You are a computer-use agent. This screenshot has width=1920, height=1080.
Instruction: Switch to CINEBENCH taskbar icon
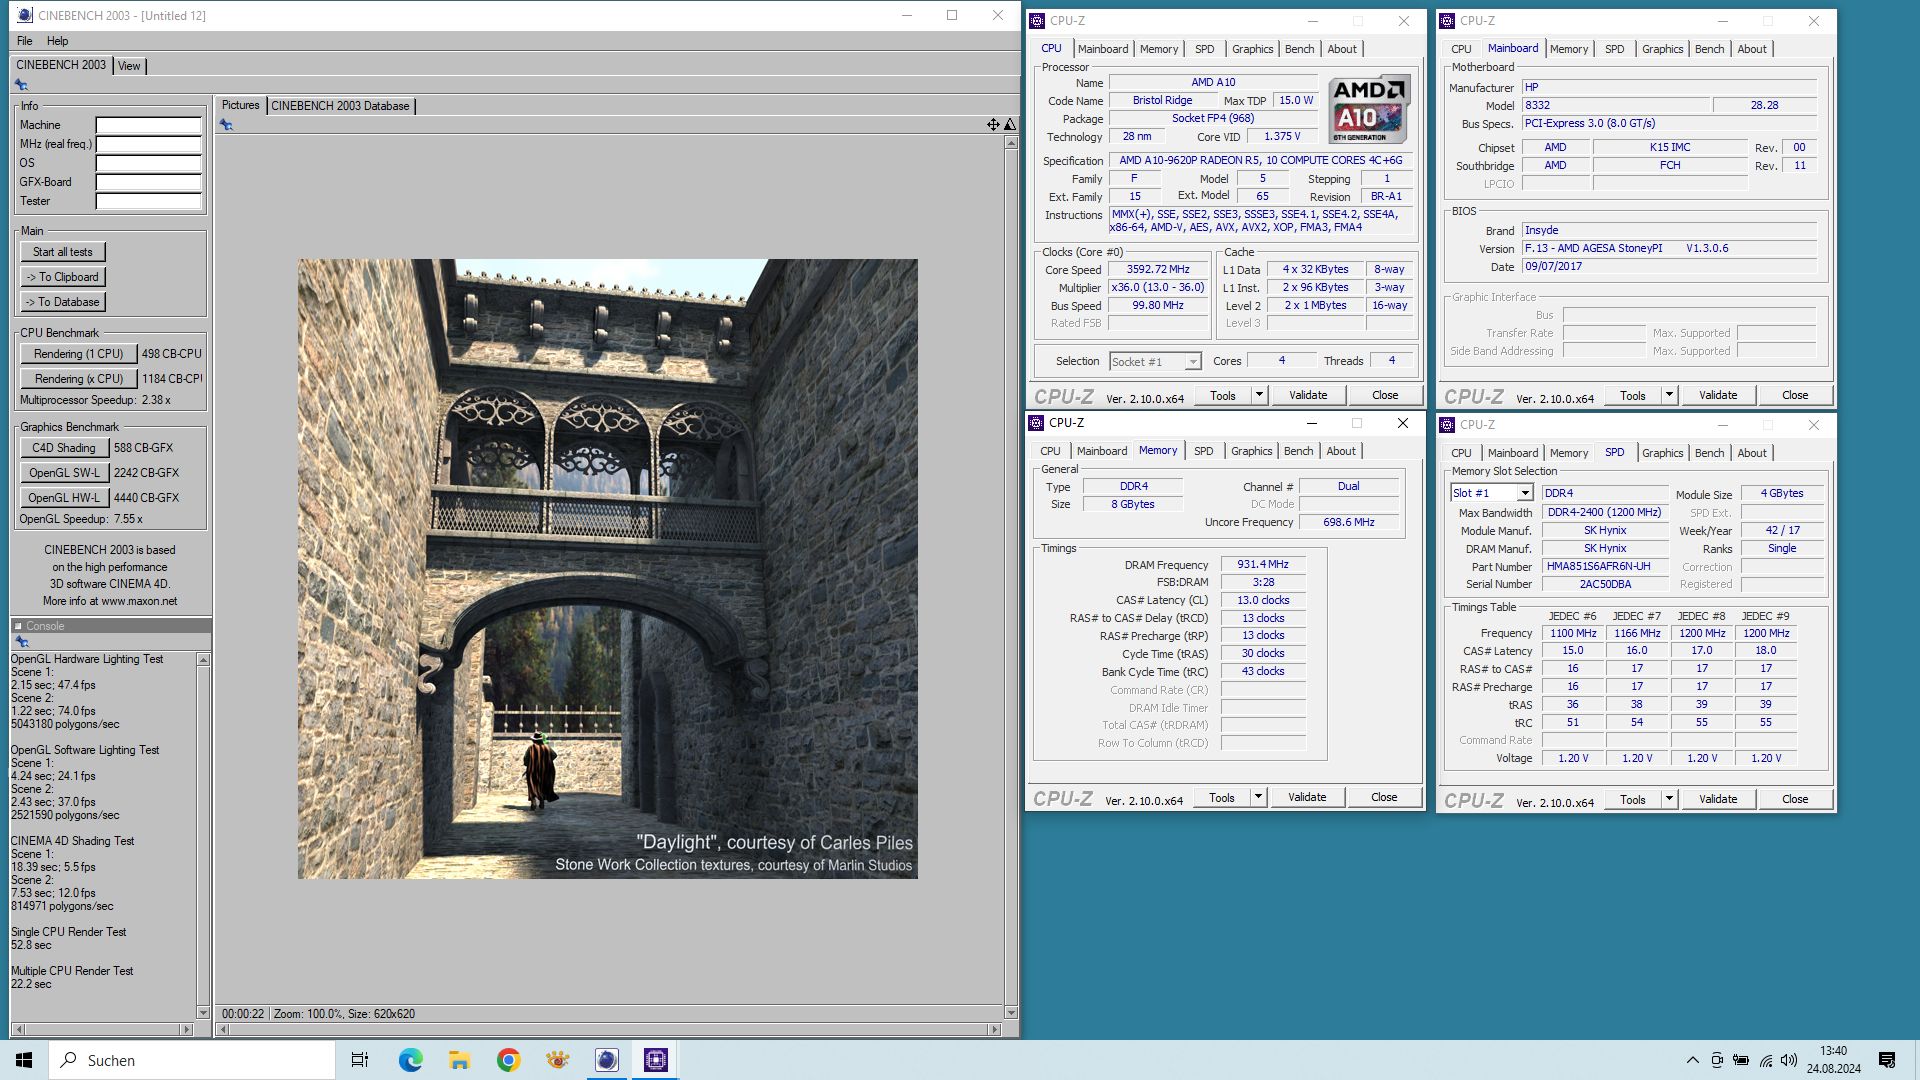coord(607,1060)
